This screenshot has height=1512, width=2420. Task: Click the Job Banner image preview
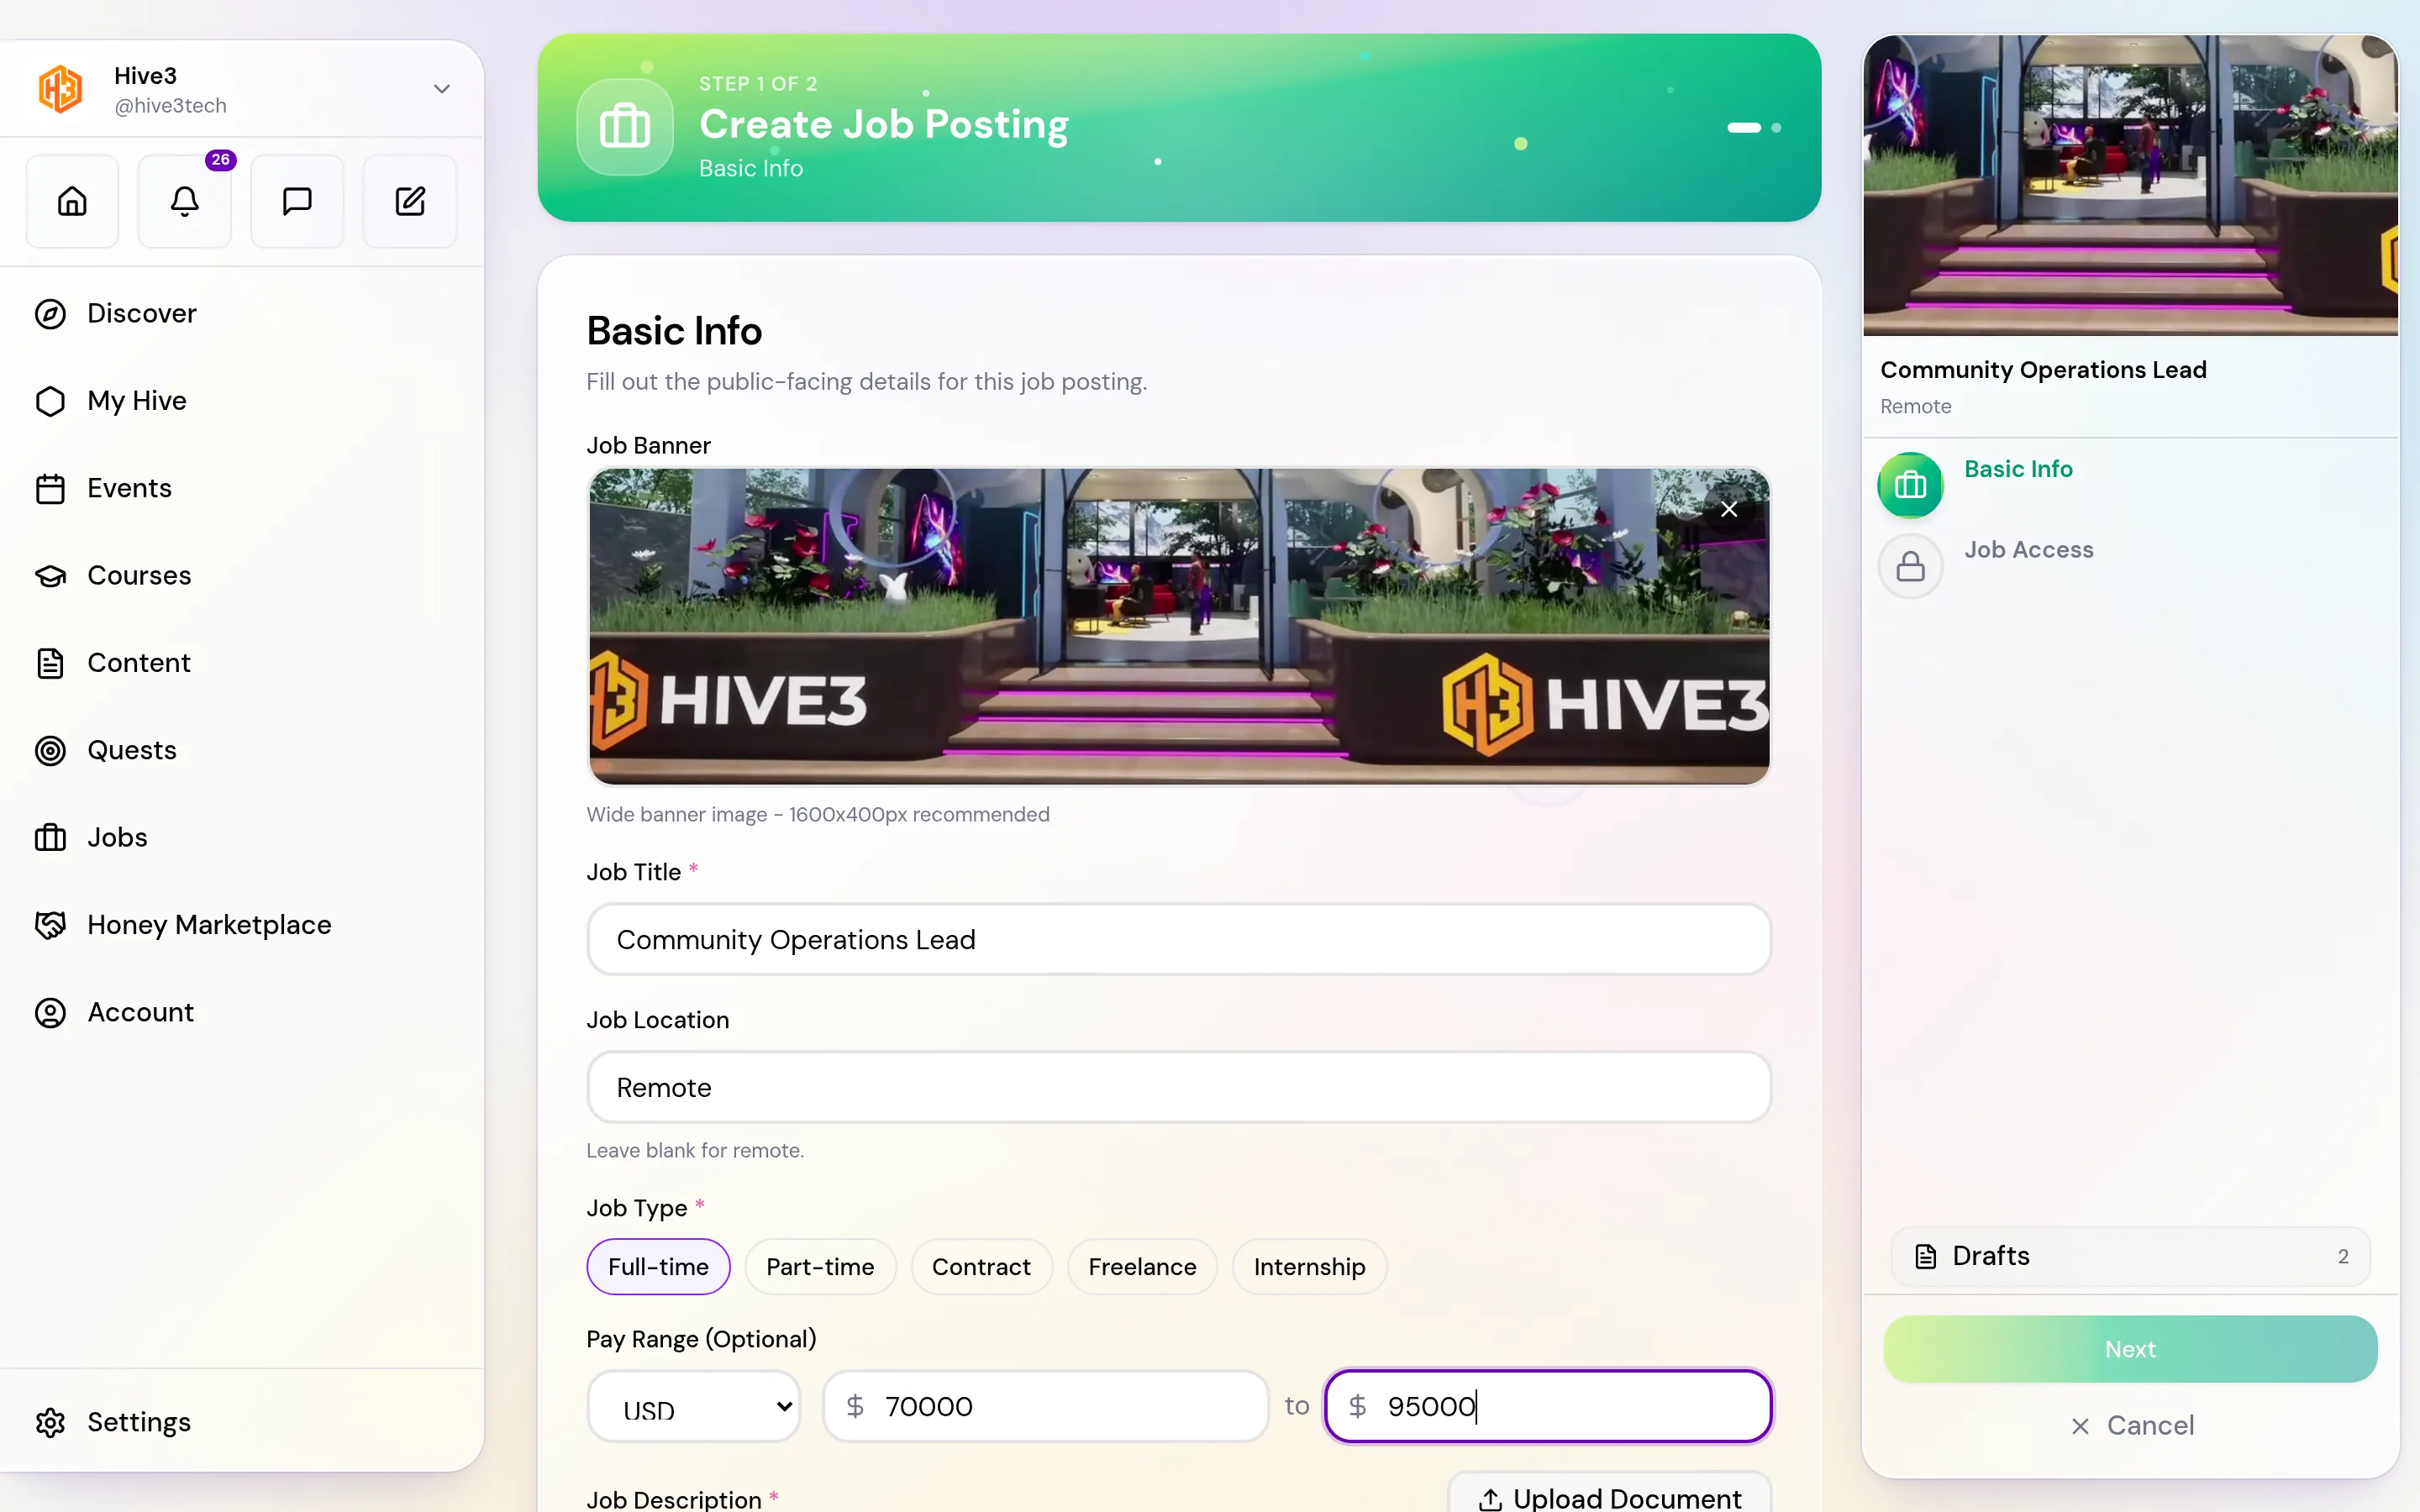[x=1178, y=626]
